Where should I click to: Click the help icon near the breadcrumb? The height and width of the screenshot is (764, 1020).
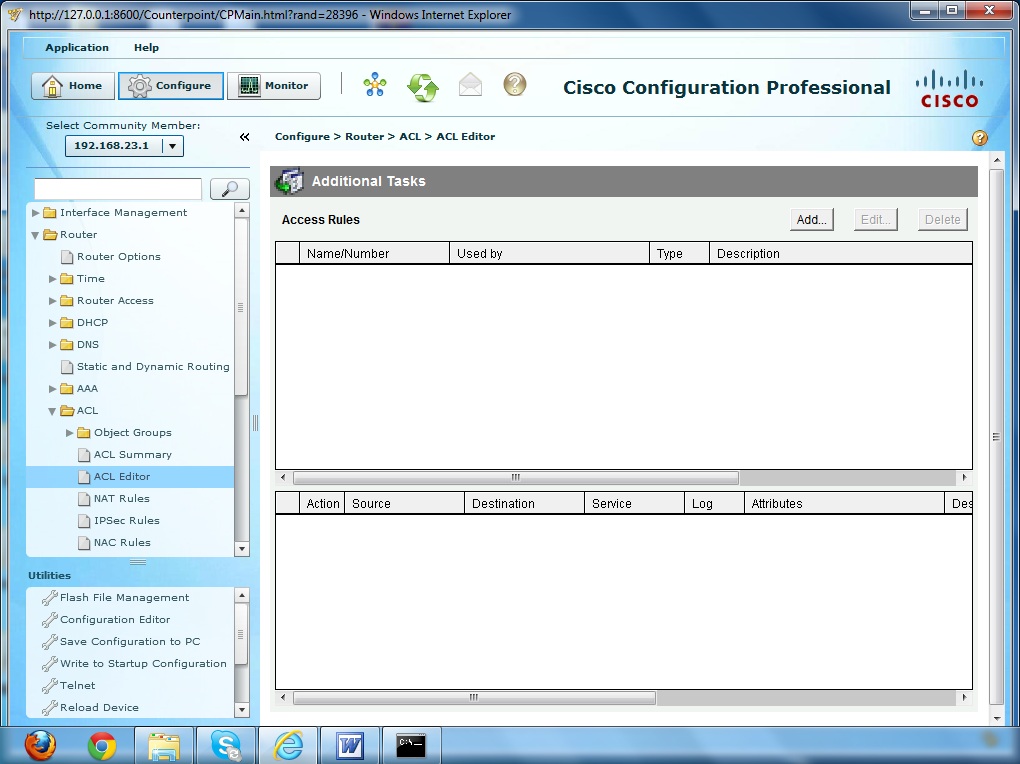[x=979, y=137]
